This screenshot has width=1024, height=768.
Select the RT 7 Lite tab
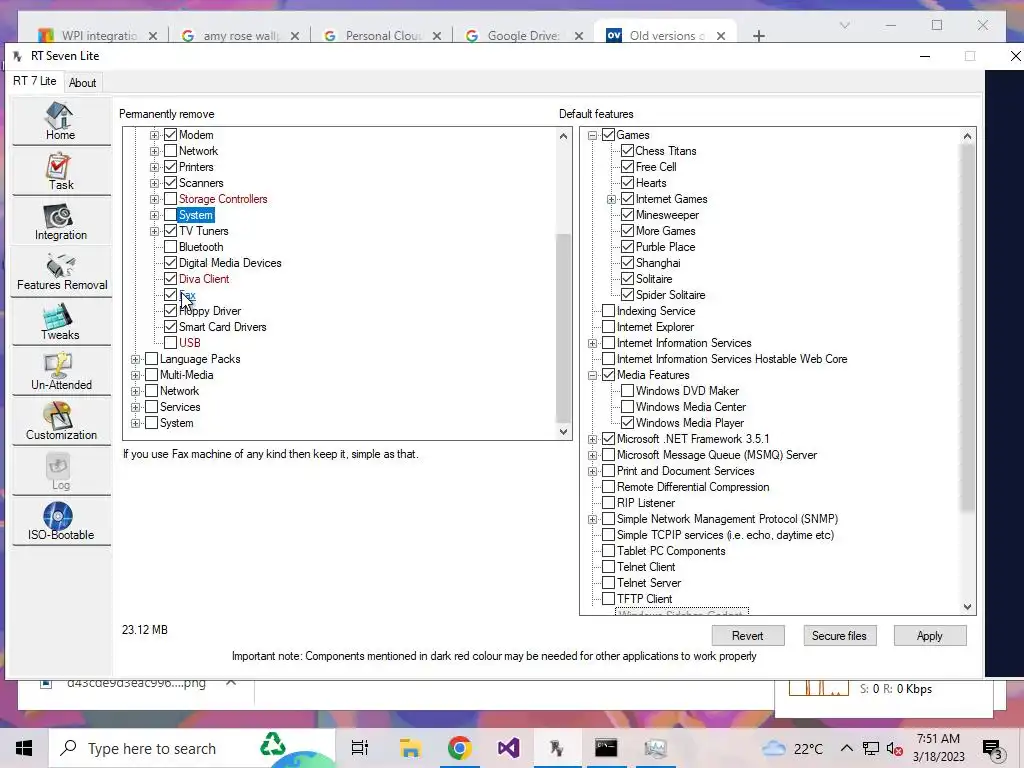point(35,81)
